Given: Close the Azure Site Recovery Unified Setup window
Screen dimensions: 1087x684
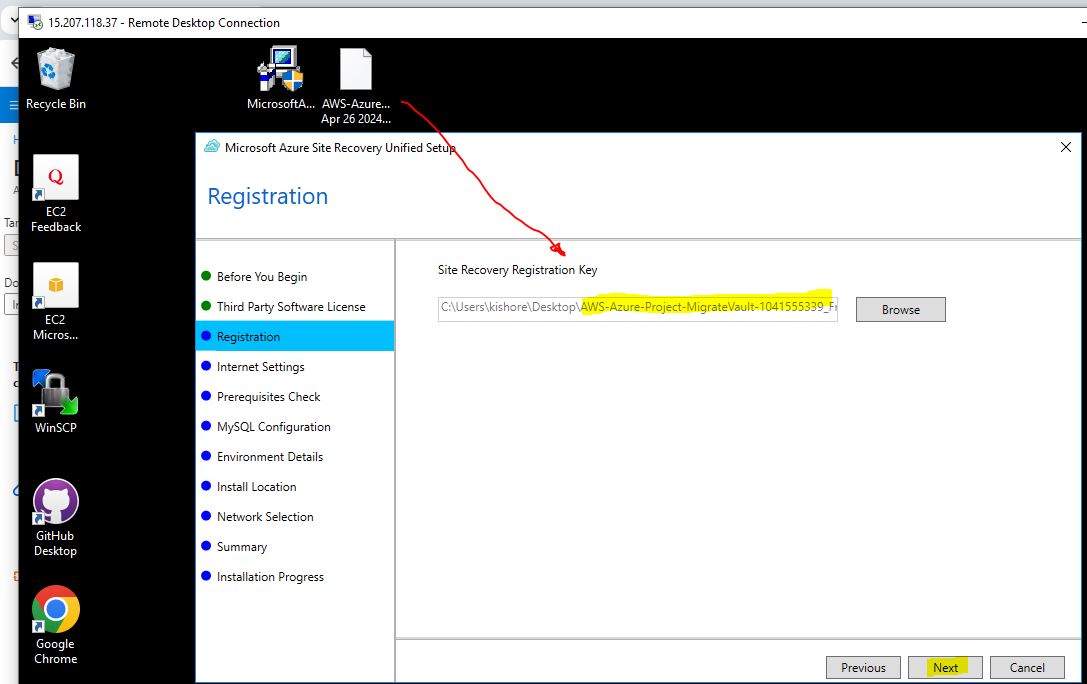Looking at the screenshot, I should click(x=1065, y=148).
